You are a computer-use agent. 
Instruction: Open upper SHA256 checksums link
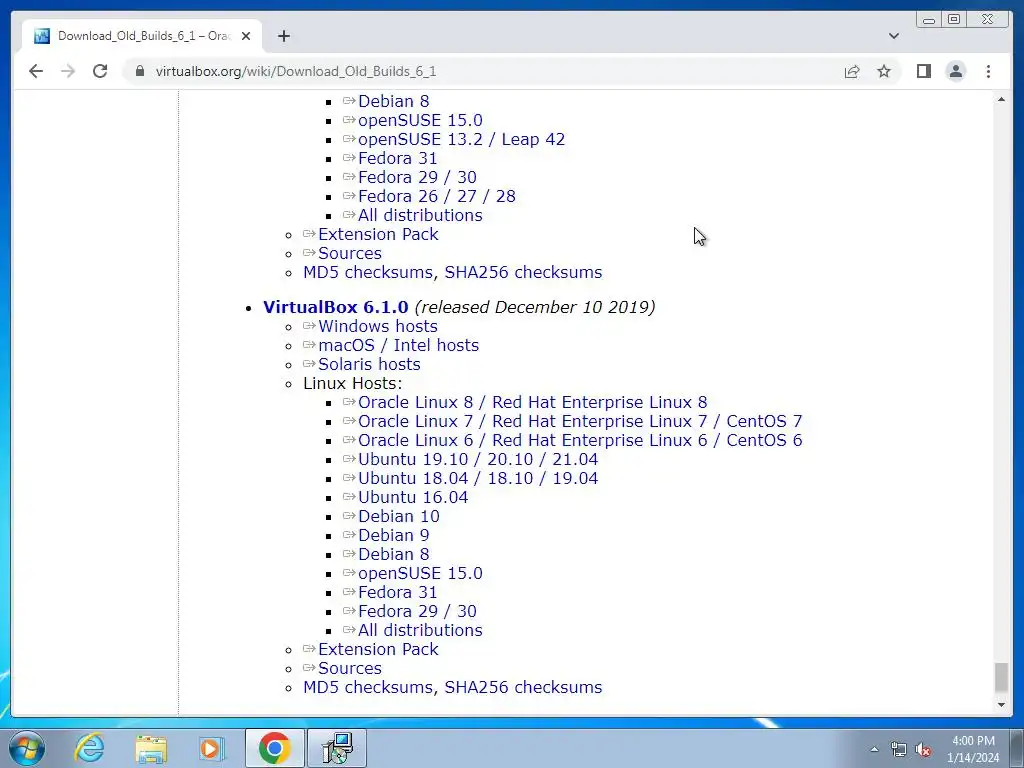coord(524,272)
